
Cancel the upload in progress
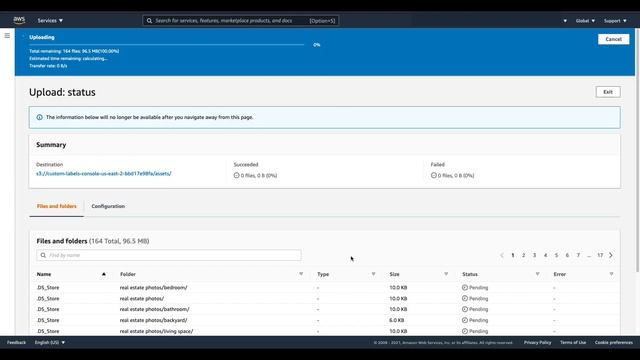(x=613, y=39)
